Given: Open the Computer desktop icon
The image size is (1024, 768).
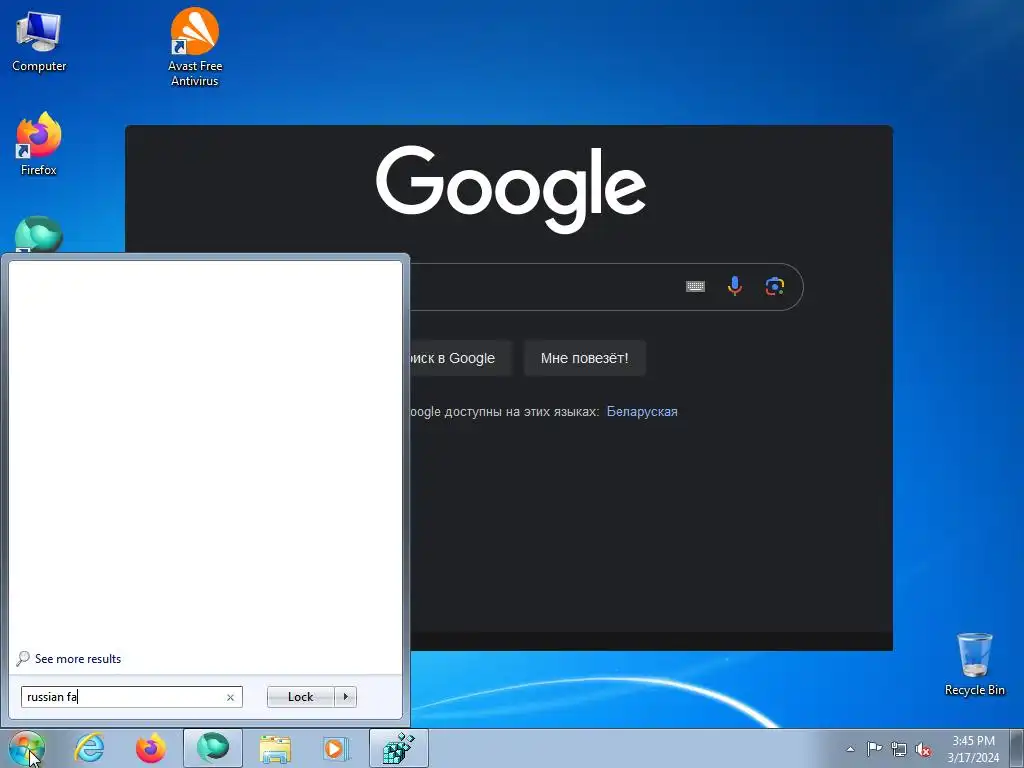Looking at the screenshot, I should pos(39,41).
